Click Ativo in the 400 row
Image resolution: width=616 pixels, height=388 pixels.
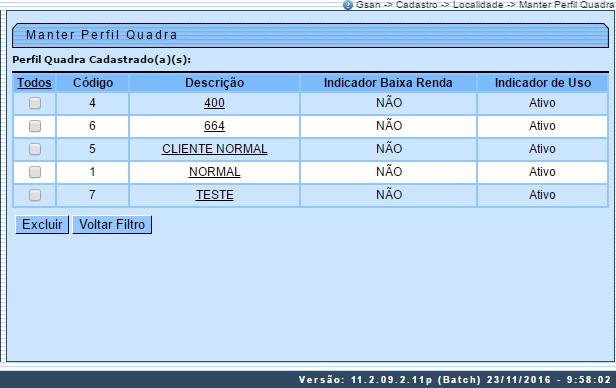pyautogui.click(x=542, y=103)
